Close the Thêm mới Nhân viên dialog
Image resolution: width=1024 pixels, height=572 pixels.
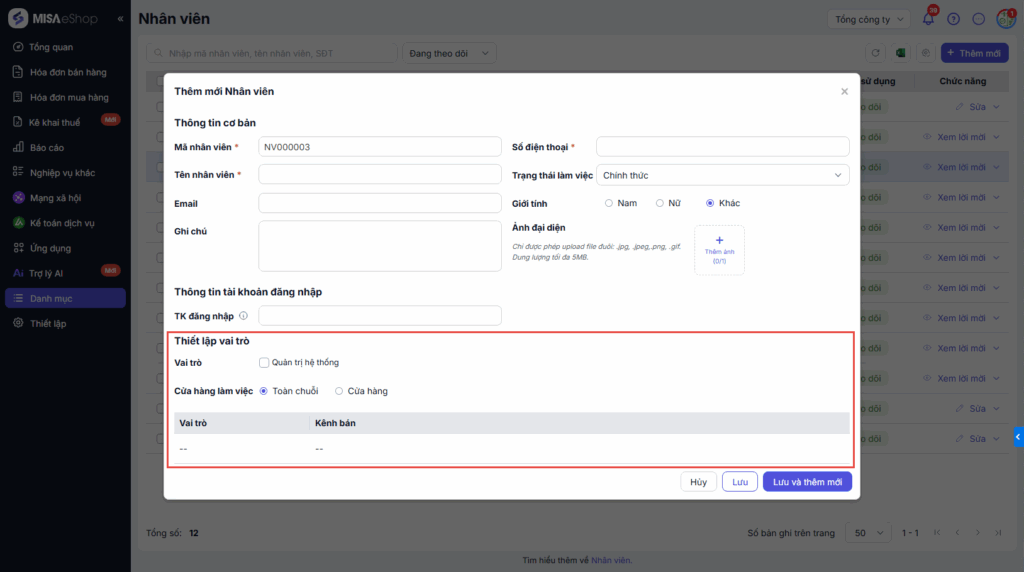[844, 91]
